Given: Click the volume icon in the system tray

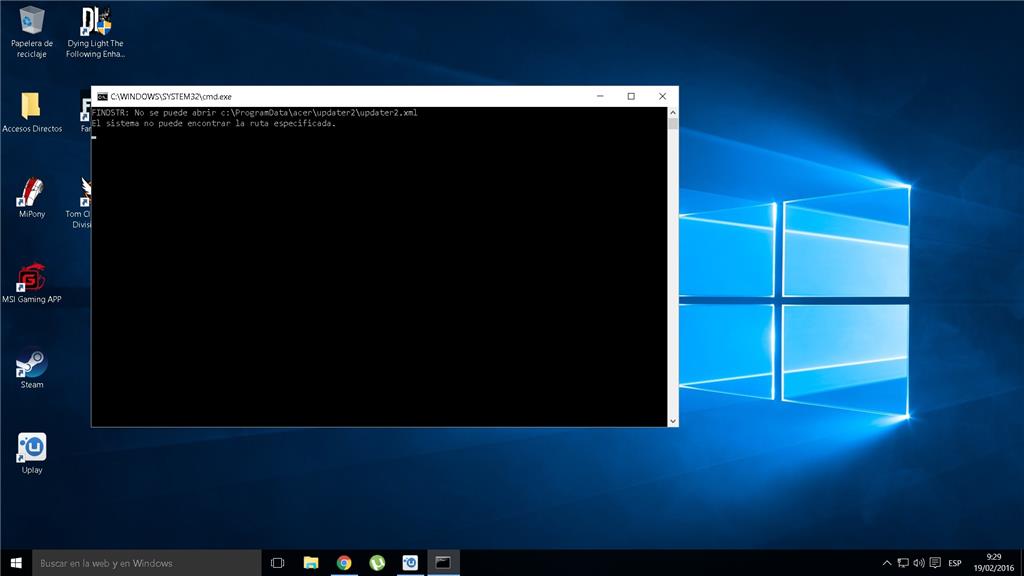Looking at the screenshot, I should pyautogui.click(x=919, y=563).
